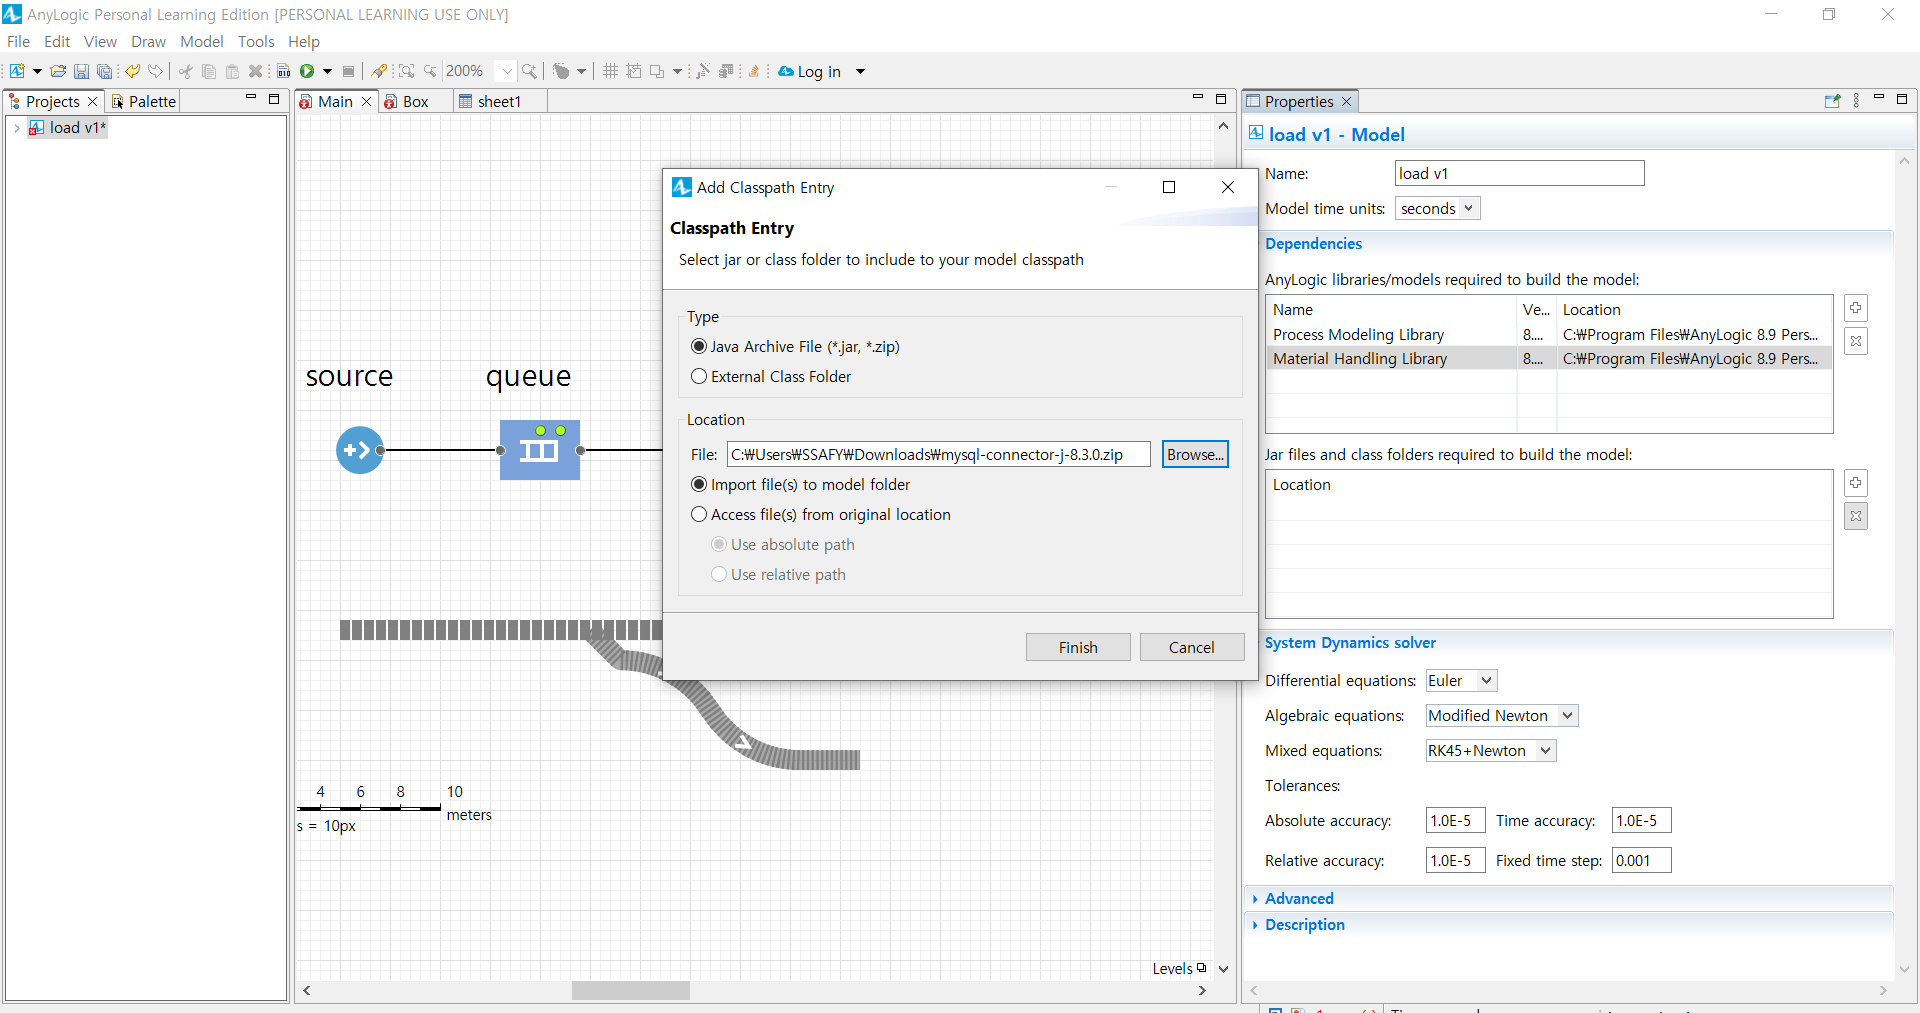Screen dimensions: 1920x1013
Task: Click the source block on canvas
Action: click(x=359, y=450)
